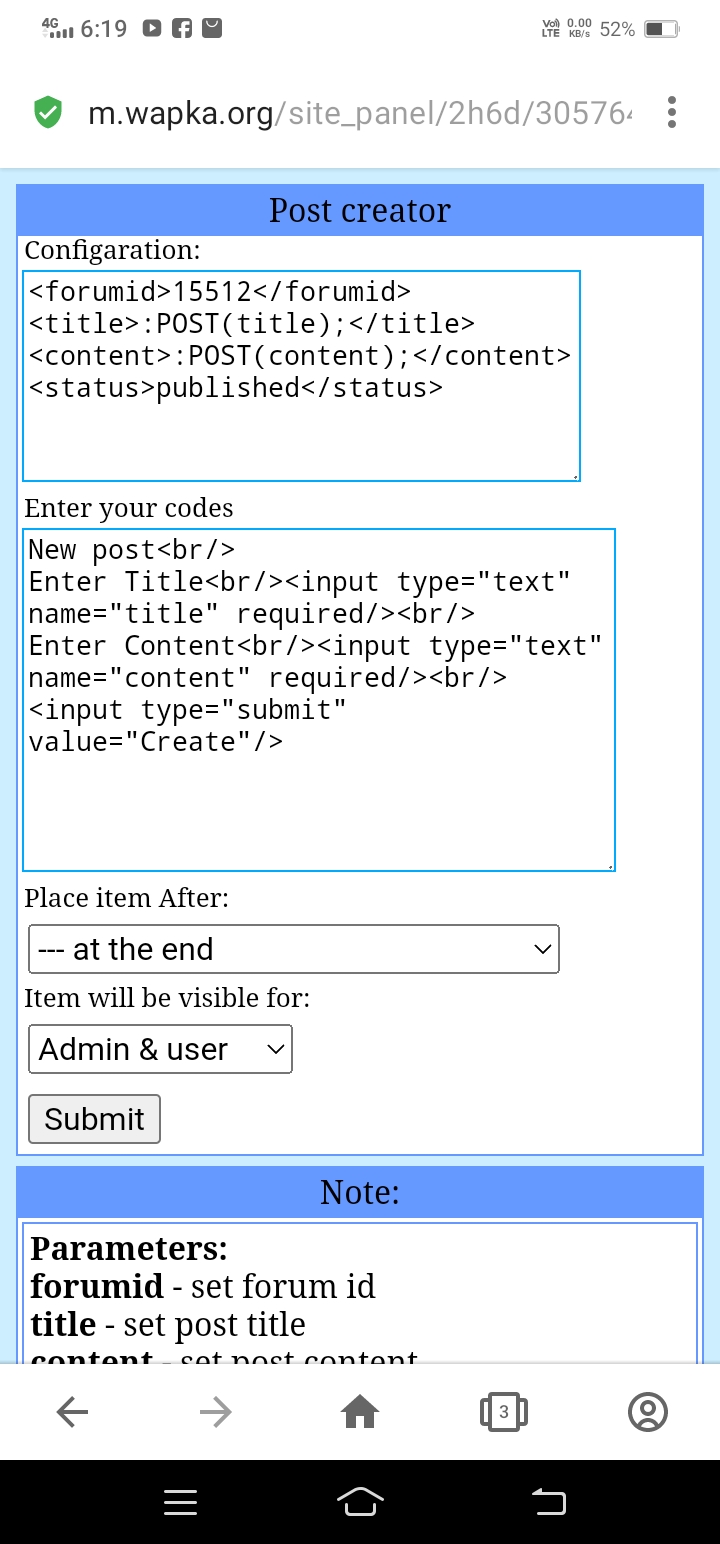
Task: Tap the browser back arrow
Action: [x=72, y=1411]
